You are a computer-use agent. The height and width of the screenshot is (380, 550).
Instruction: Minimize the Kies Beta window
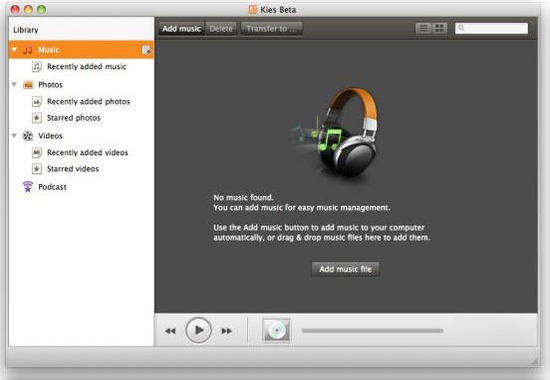pyautogui.click(x=28, y=9)
